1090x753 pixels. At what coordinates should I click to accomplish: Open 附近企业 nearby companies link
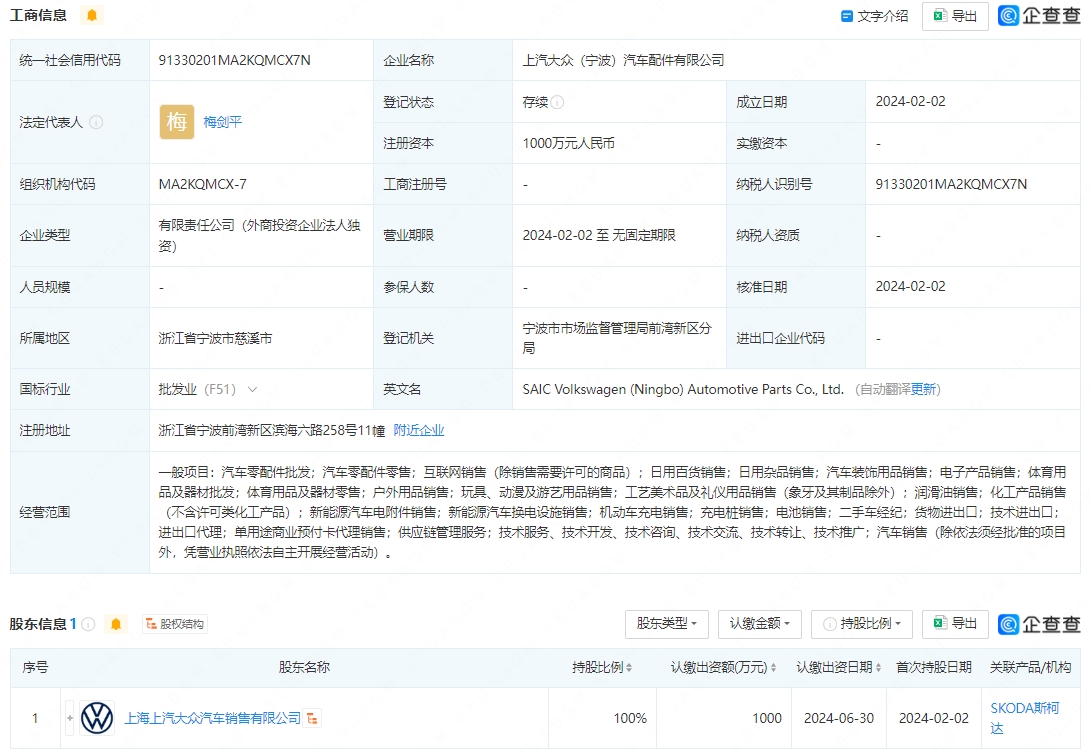point(418,430)
